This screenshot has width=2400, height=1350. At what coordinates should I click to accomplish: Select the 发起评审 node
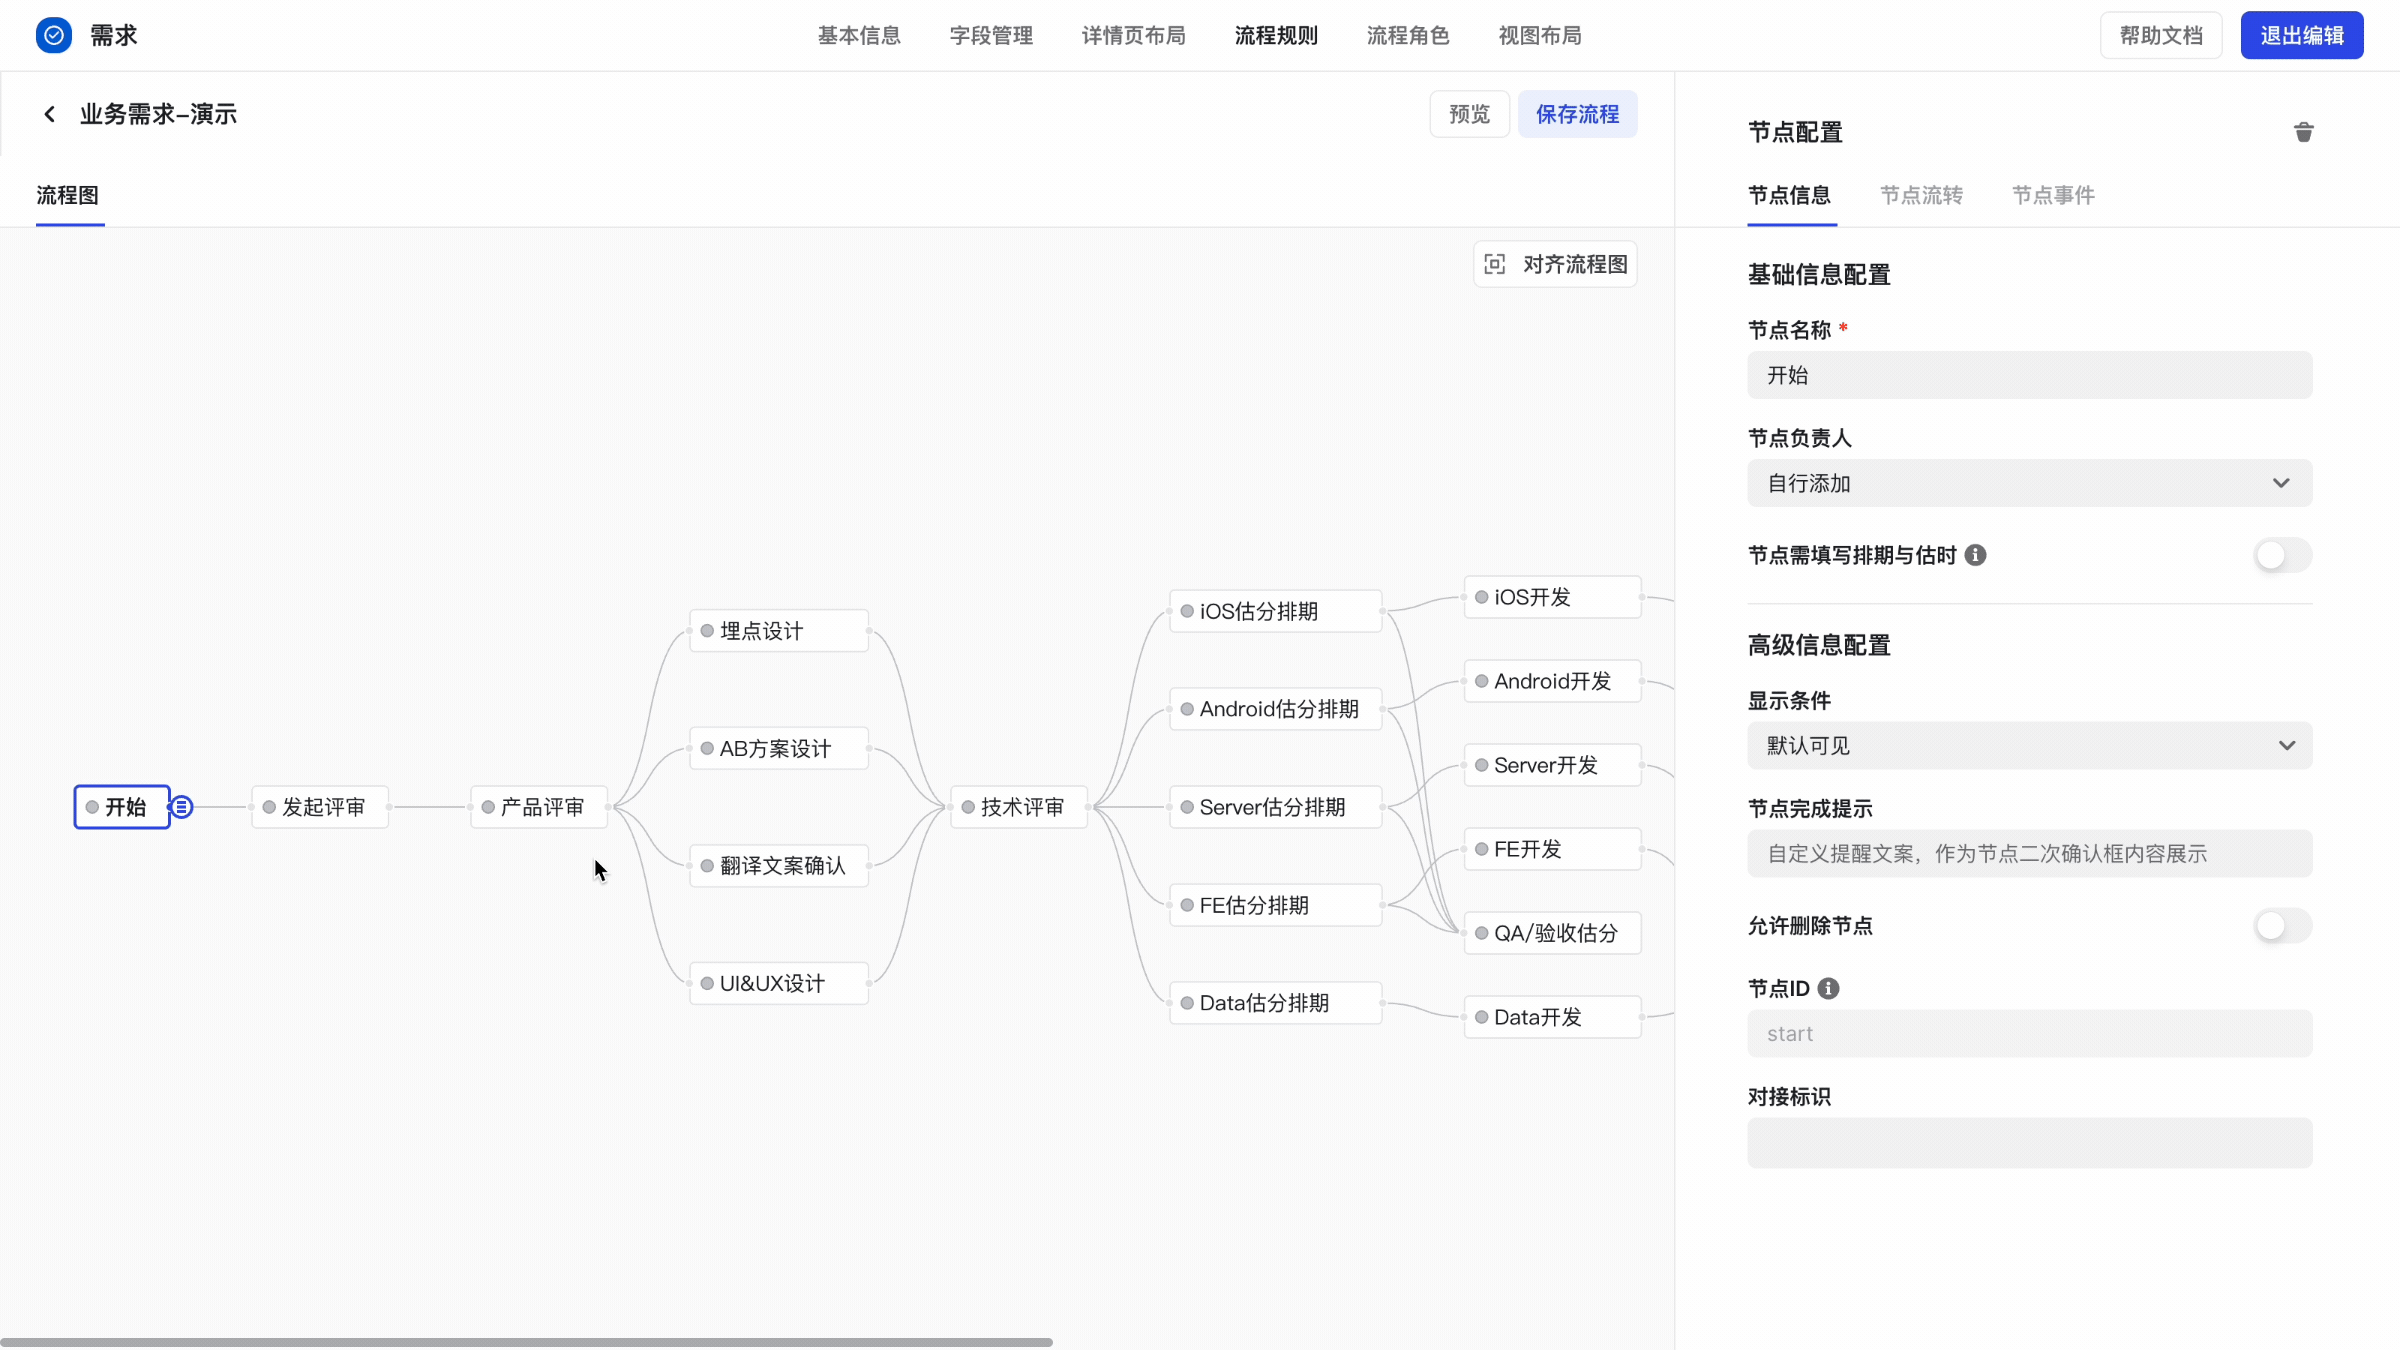tap(320, 807)
